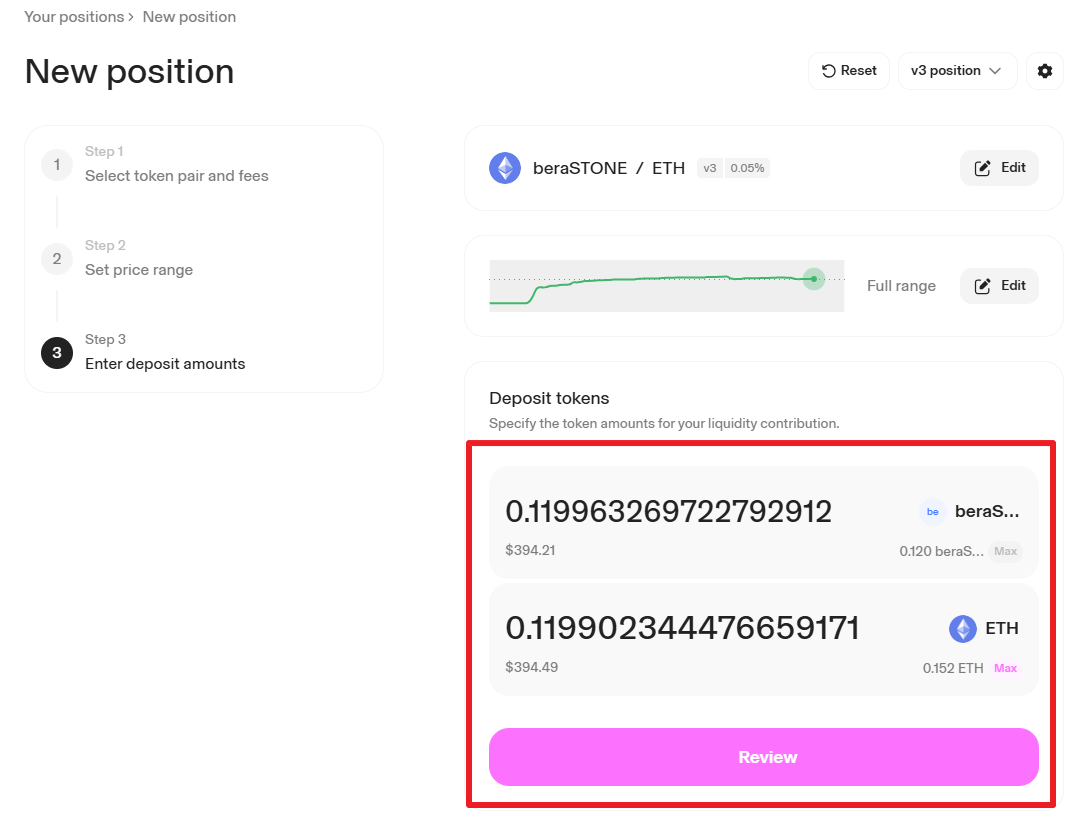Viewport: 1065px width, 821px height.
Task: Click the beraSTONE/ETH pair token logo
Action: click(505, 168)
